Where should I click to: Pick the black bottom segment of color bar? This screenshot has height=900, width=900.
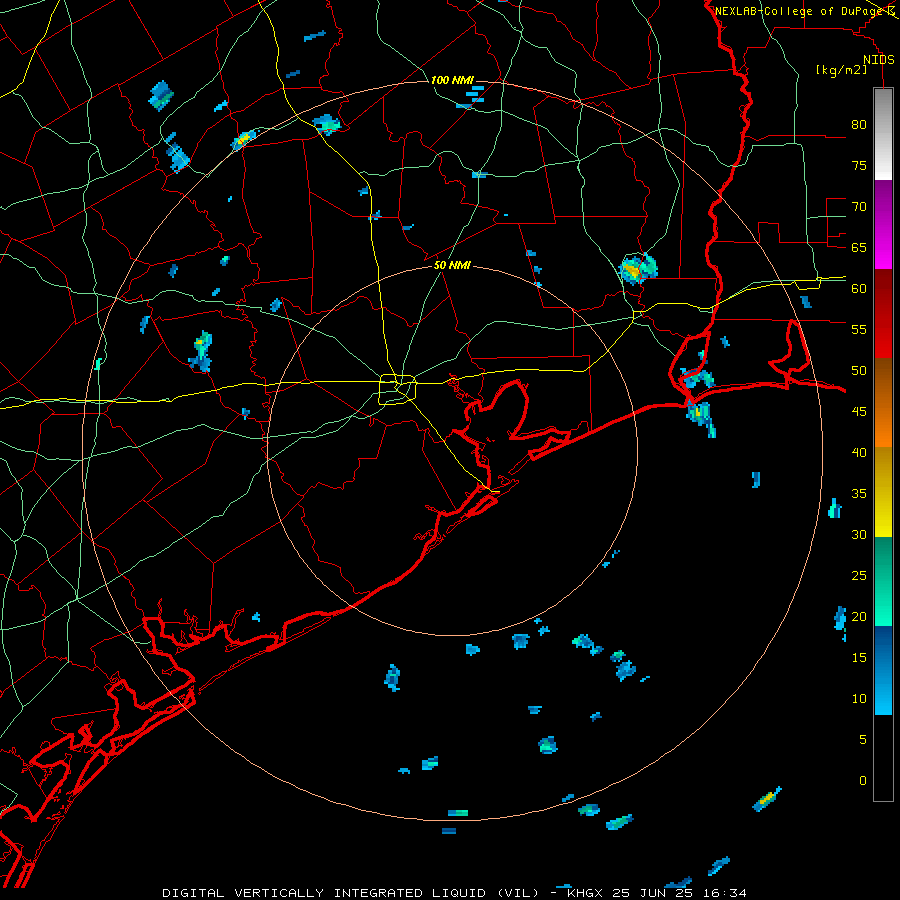tap(883, 758)
